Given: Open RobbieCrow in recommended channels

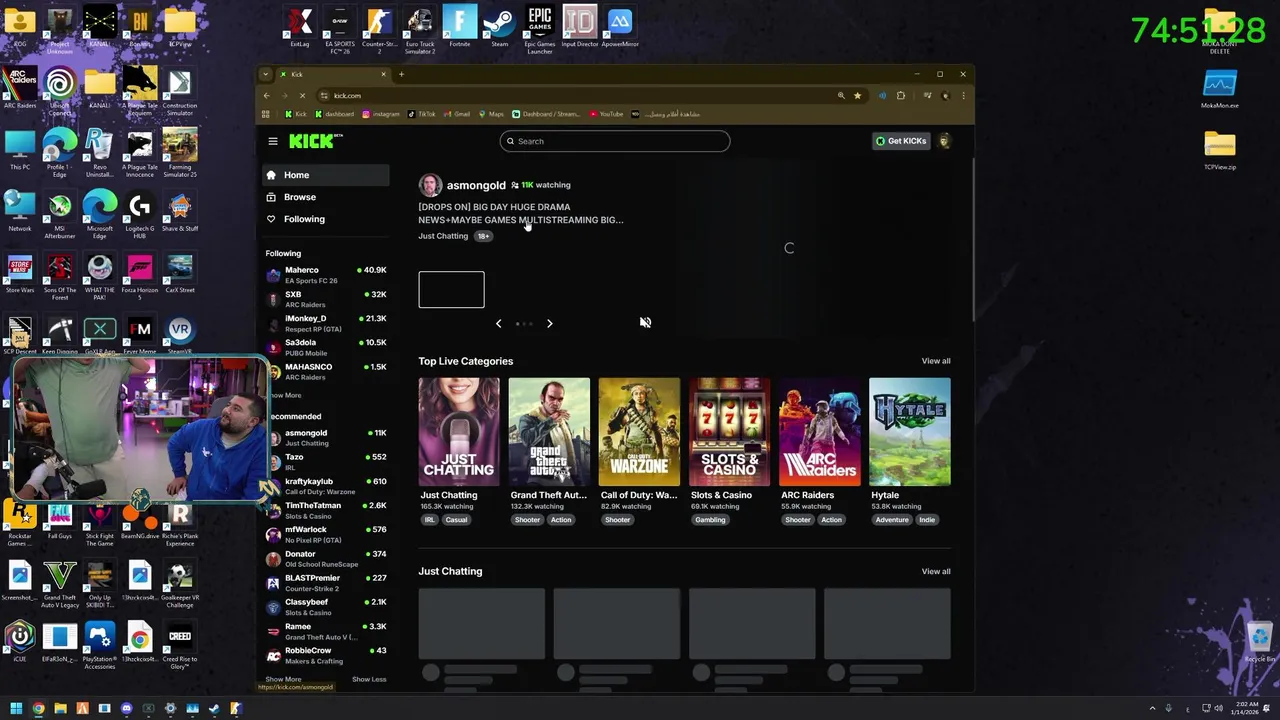Looking at the screenshot, I should 326,655.
